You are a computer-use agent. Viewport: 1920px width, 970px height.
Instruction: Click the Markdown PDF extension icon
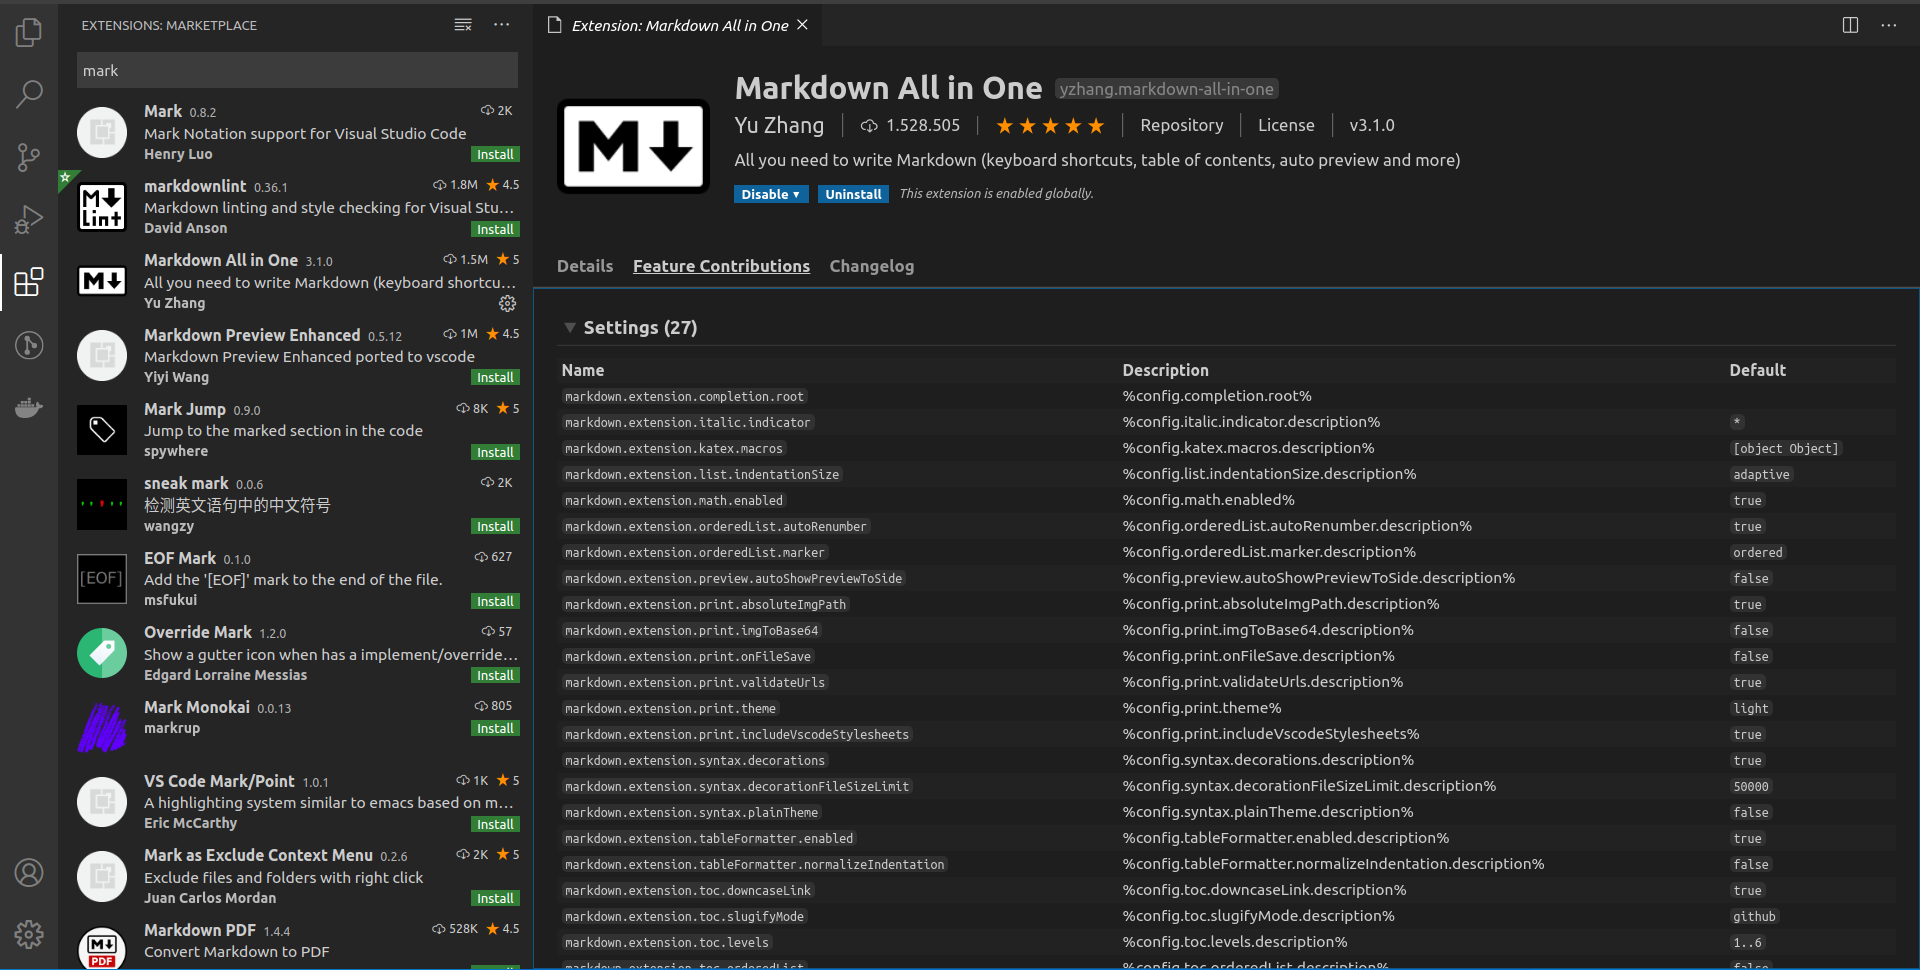pos(102,947)
